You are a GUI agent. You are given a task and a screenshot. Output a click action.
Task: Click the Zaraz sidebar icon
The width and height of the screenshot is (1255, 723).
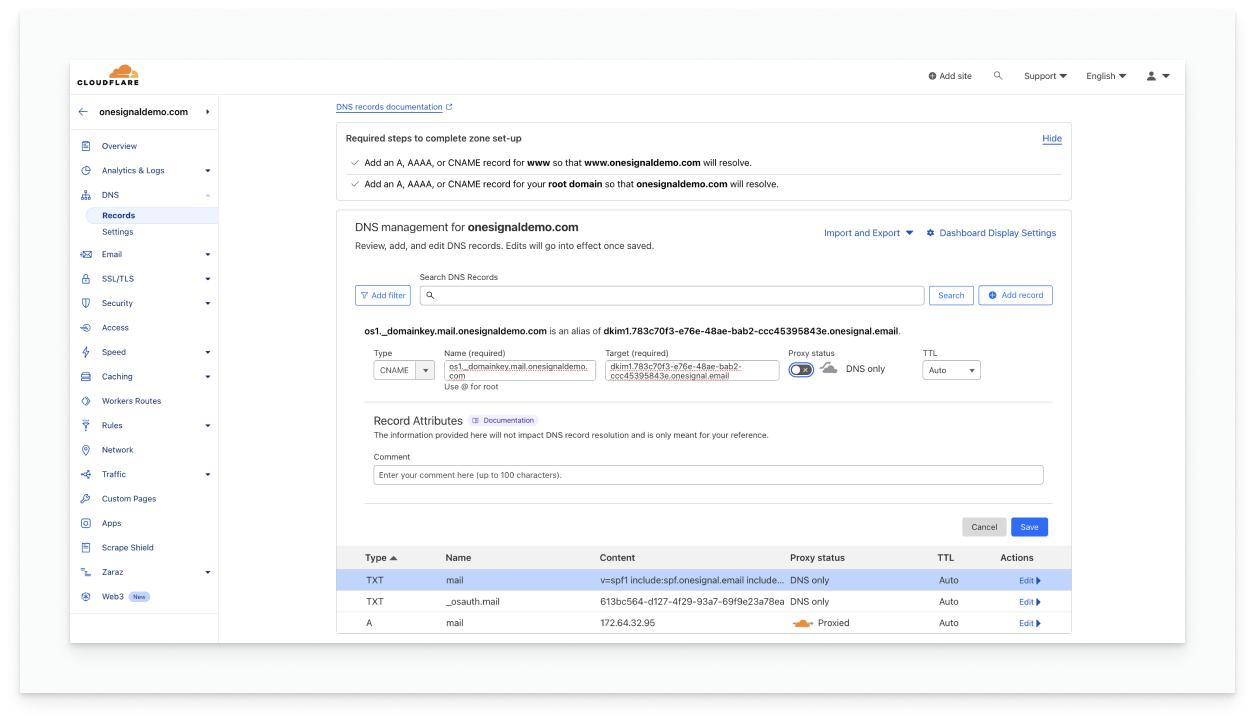coord(86,572)
